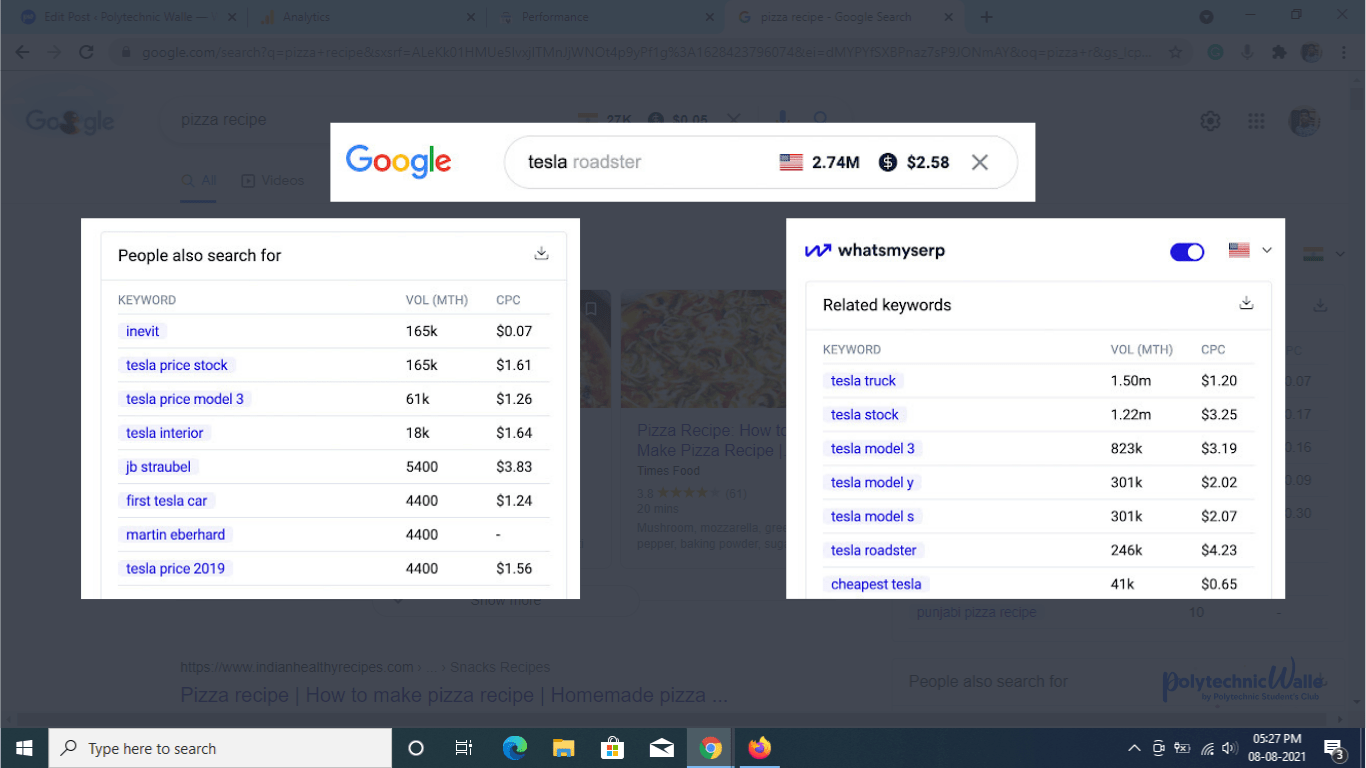Open Cortana from the taskbar
Image resolution: width=1366 pixels, height=768 pixels.
click(x=416, y=748)
